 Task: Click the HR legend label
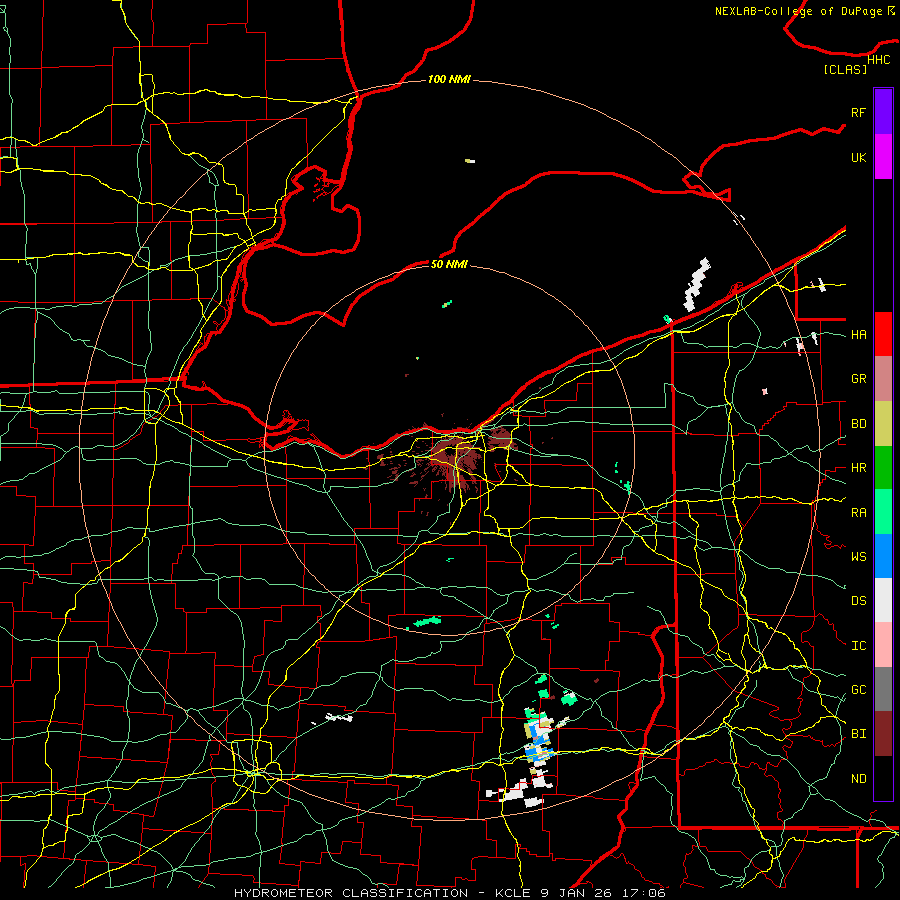[859, 468]
